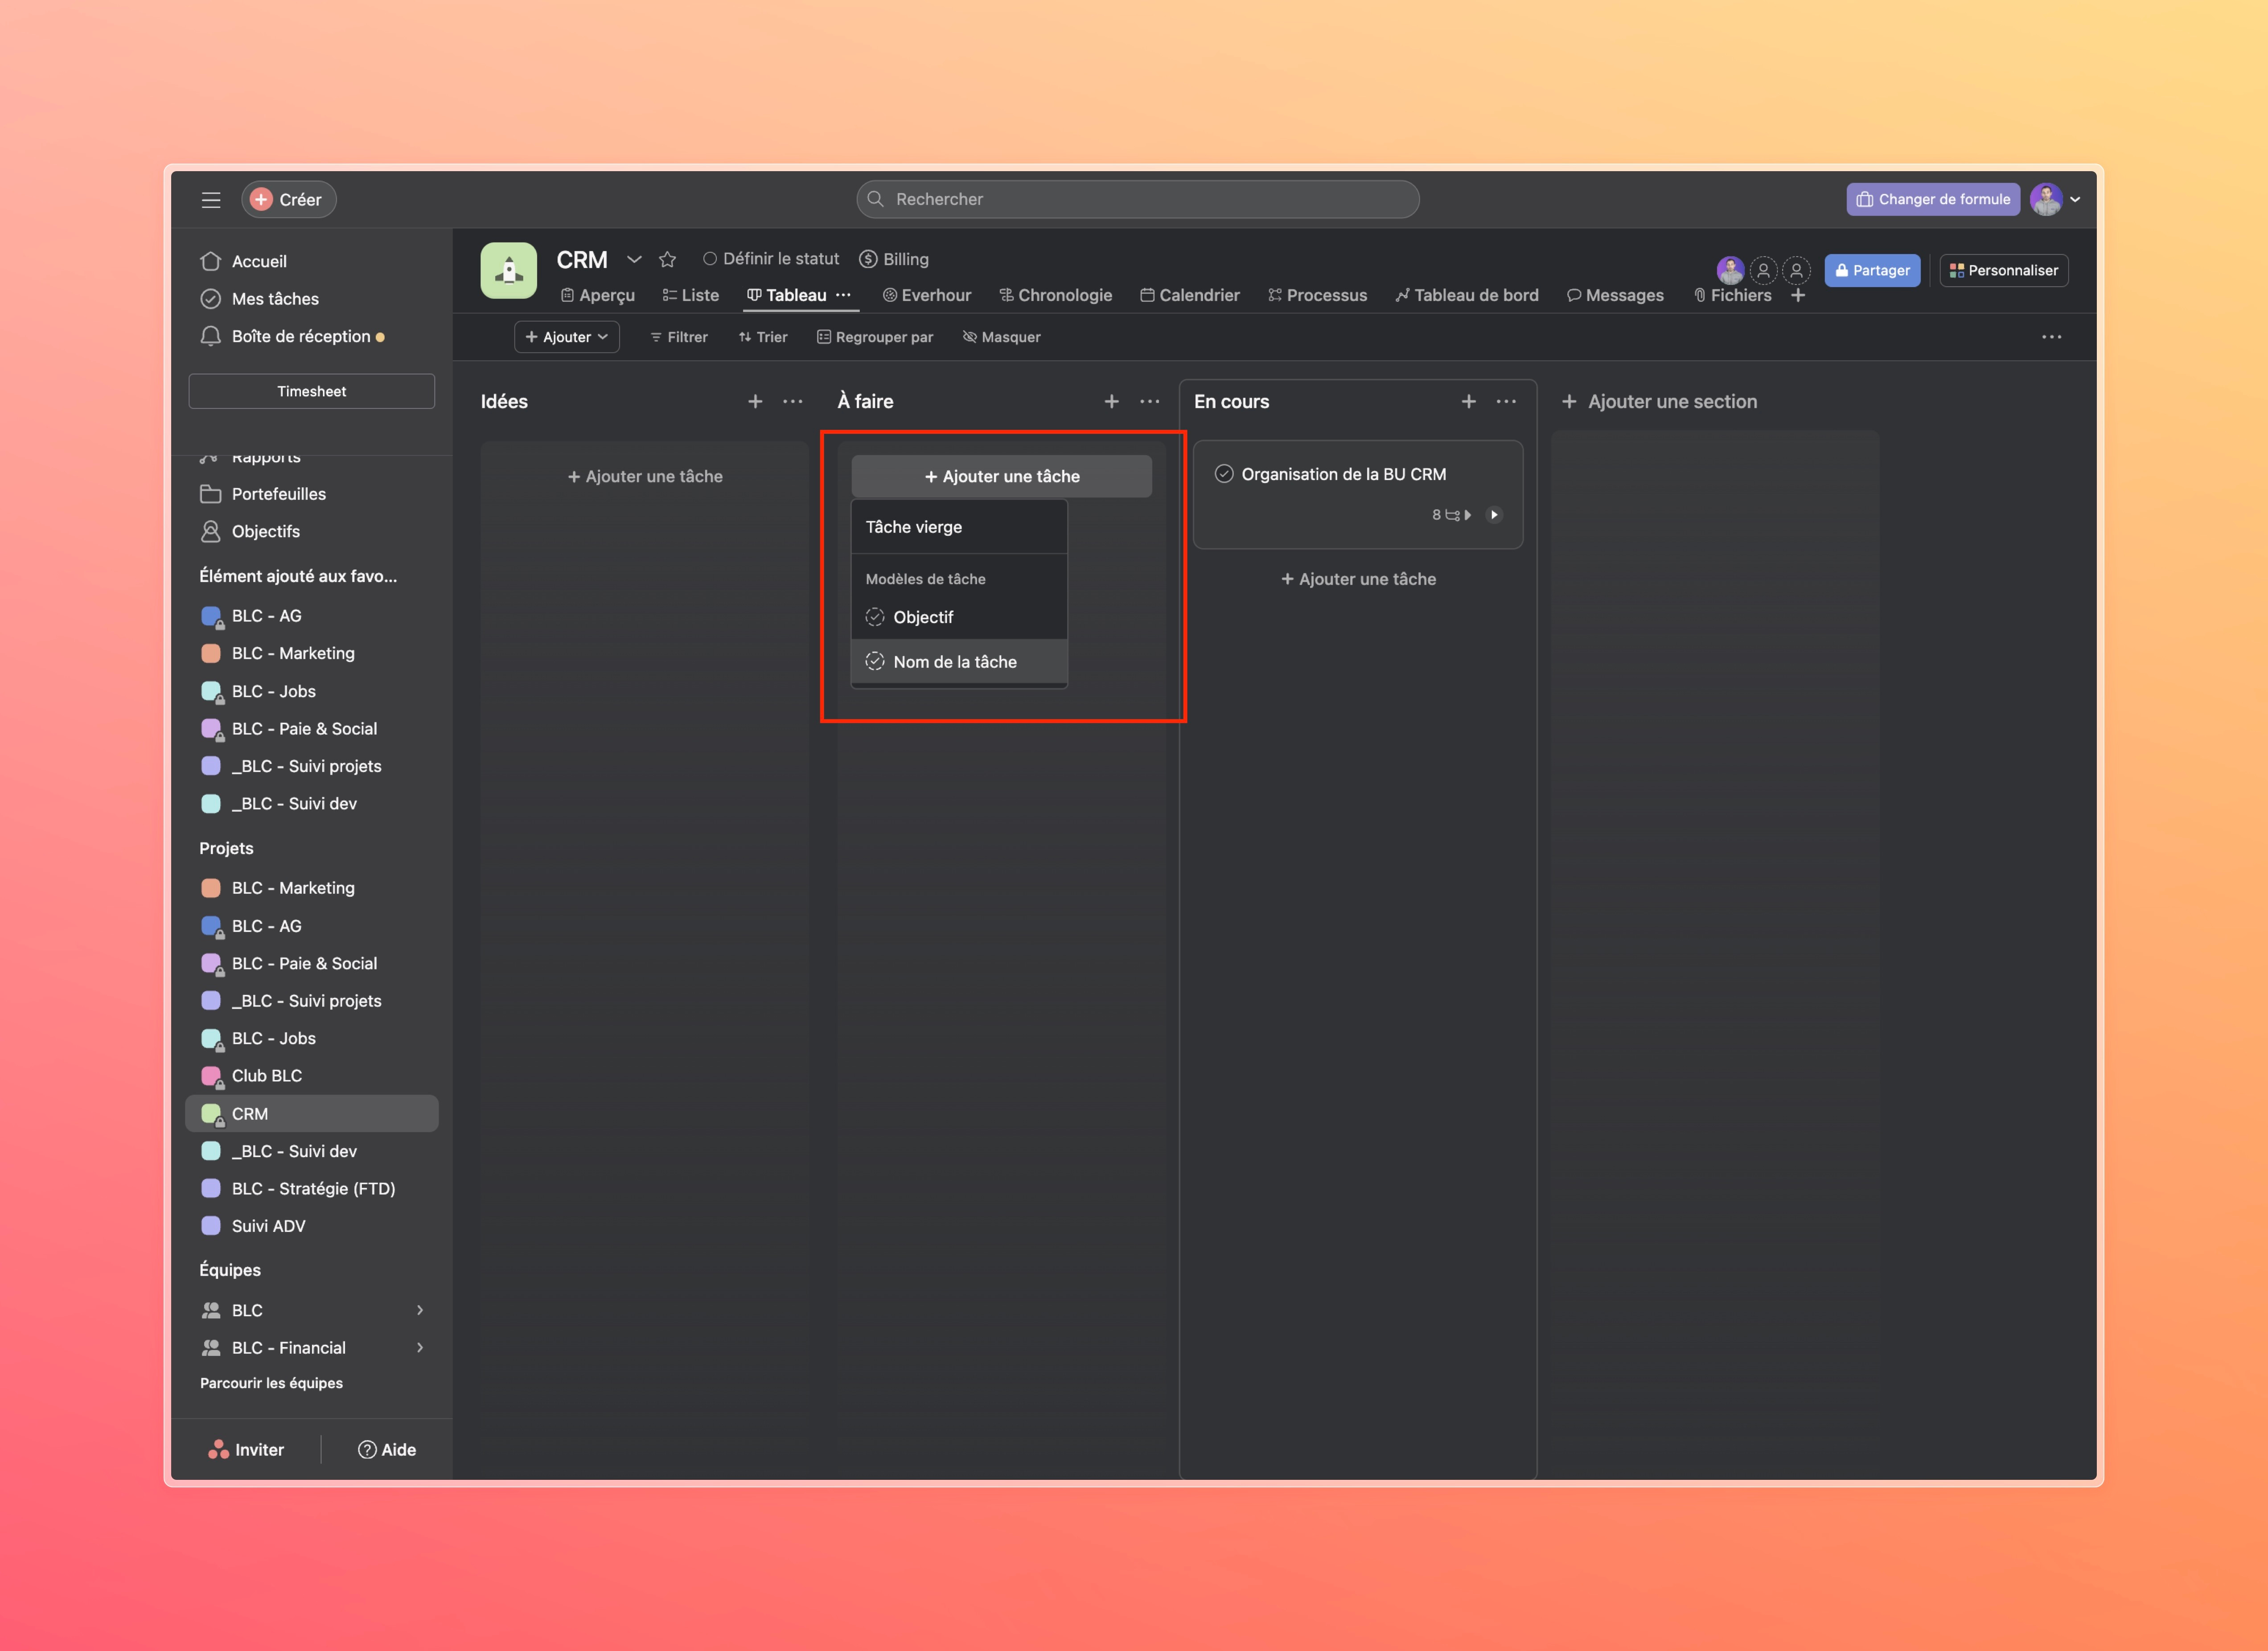Click Changer de formule button
Image resolution: width=2268 pixels, height=1651 pixels.
pyautogui.click(x=1932, y=199)
